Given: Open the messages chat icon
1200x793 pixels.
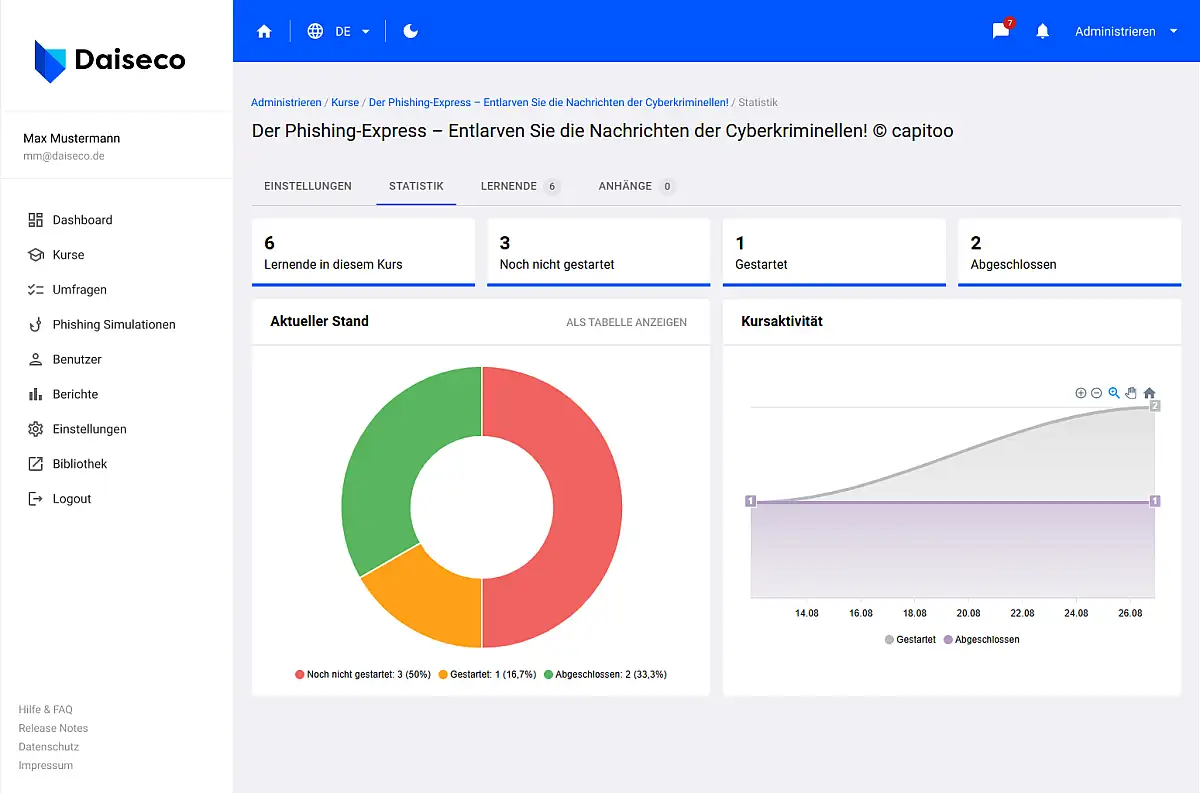Looking at the screenshot, I should [1000, 31].
